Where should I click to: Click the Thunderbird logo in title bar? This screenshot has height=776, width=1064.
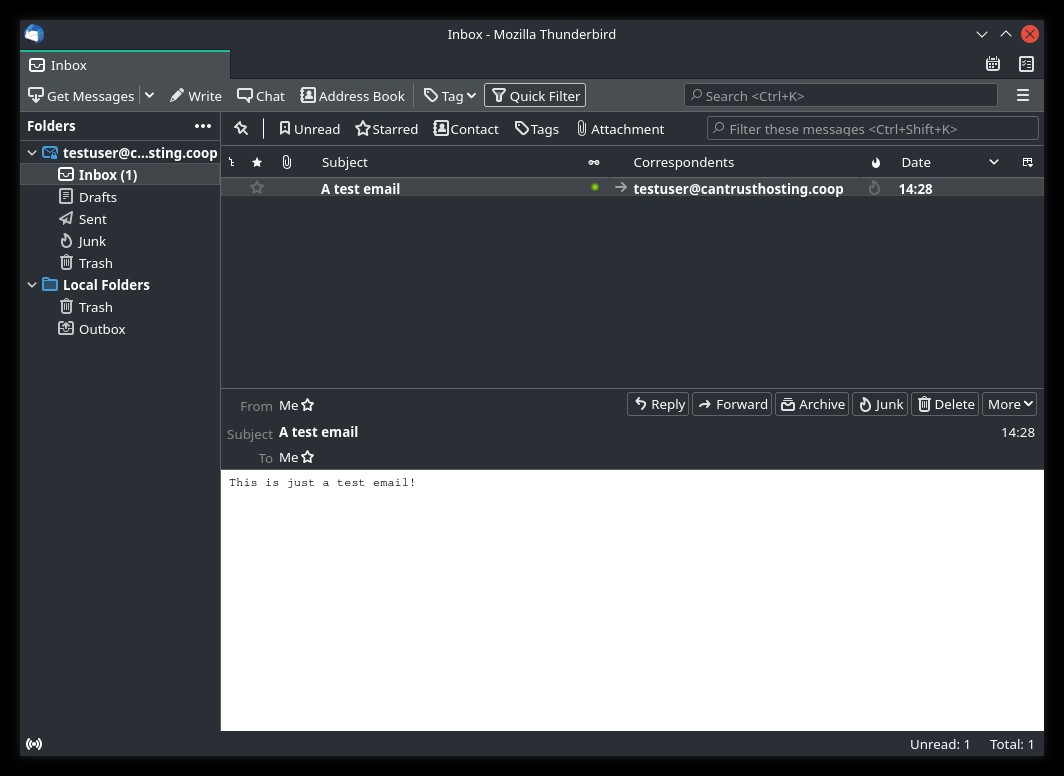tap(34, 34)
